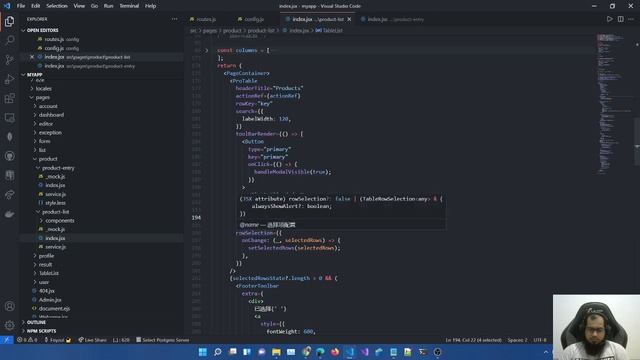640x360 pixels.
Task: Collapse the MYAPP project section
Action: [34, 75]
